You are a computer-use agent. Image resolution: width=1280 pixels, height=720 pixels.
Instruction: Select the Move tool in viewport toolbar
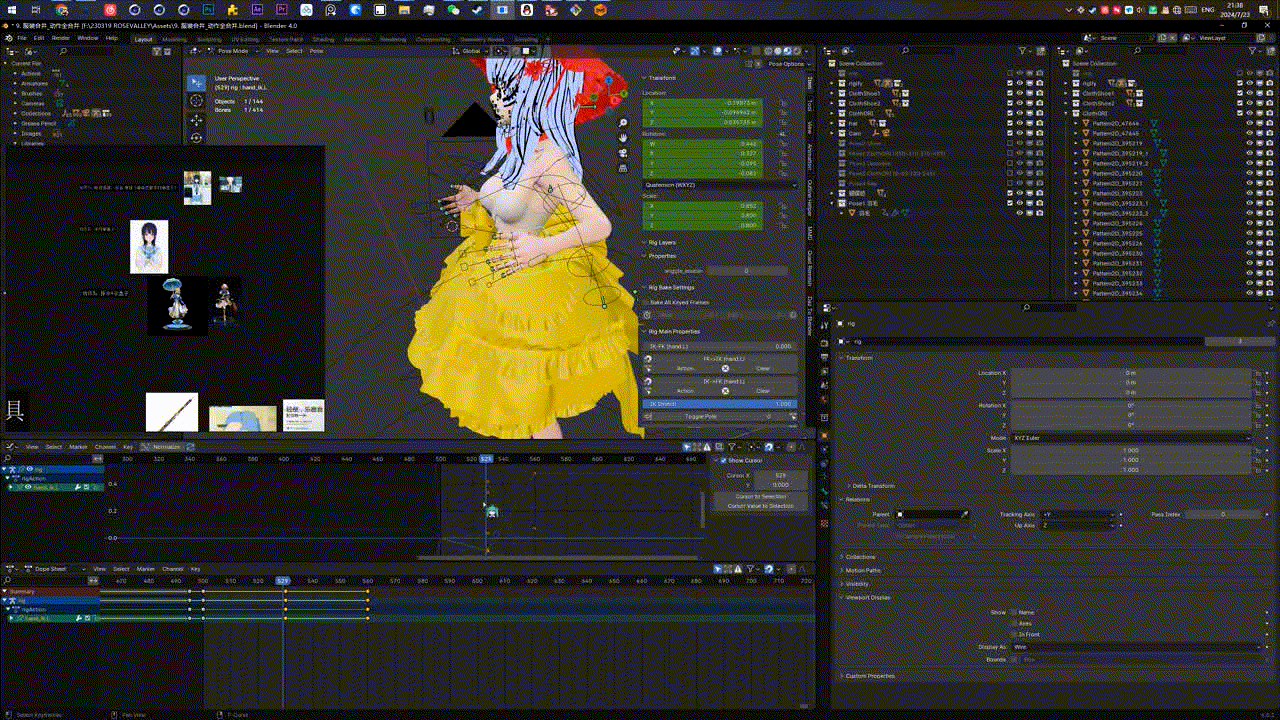(x=196, y=120)
